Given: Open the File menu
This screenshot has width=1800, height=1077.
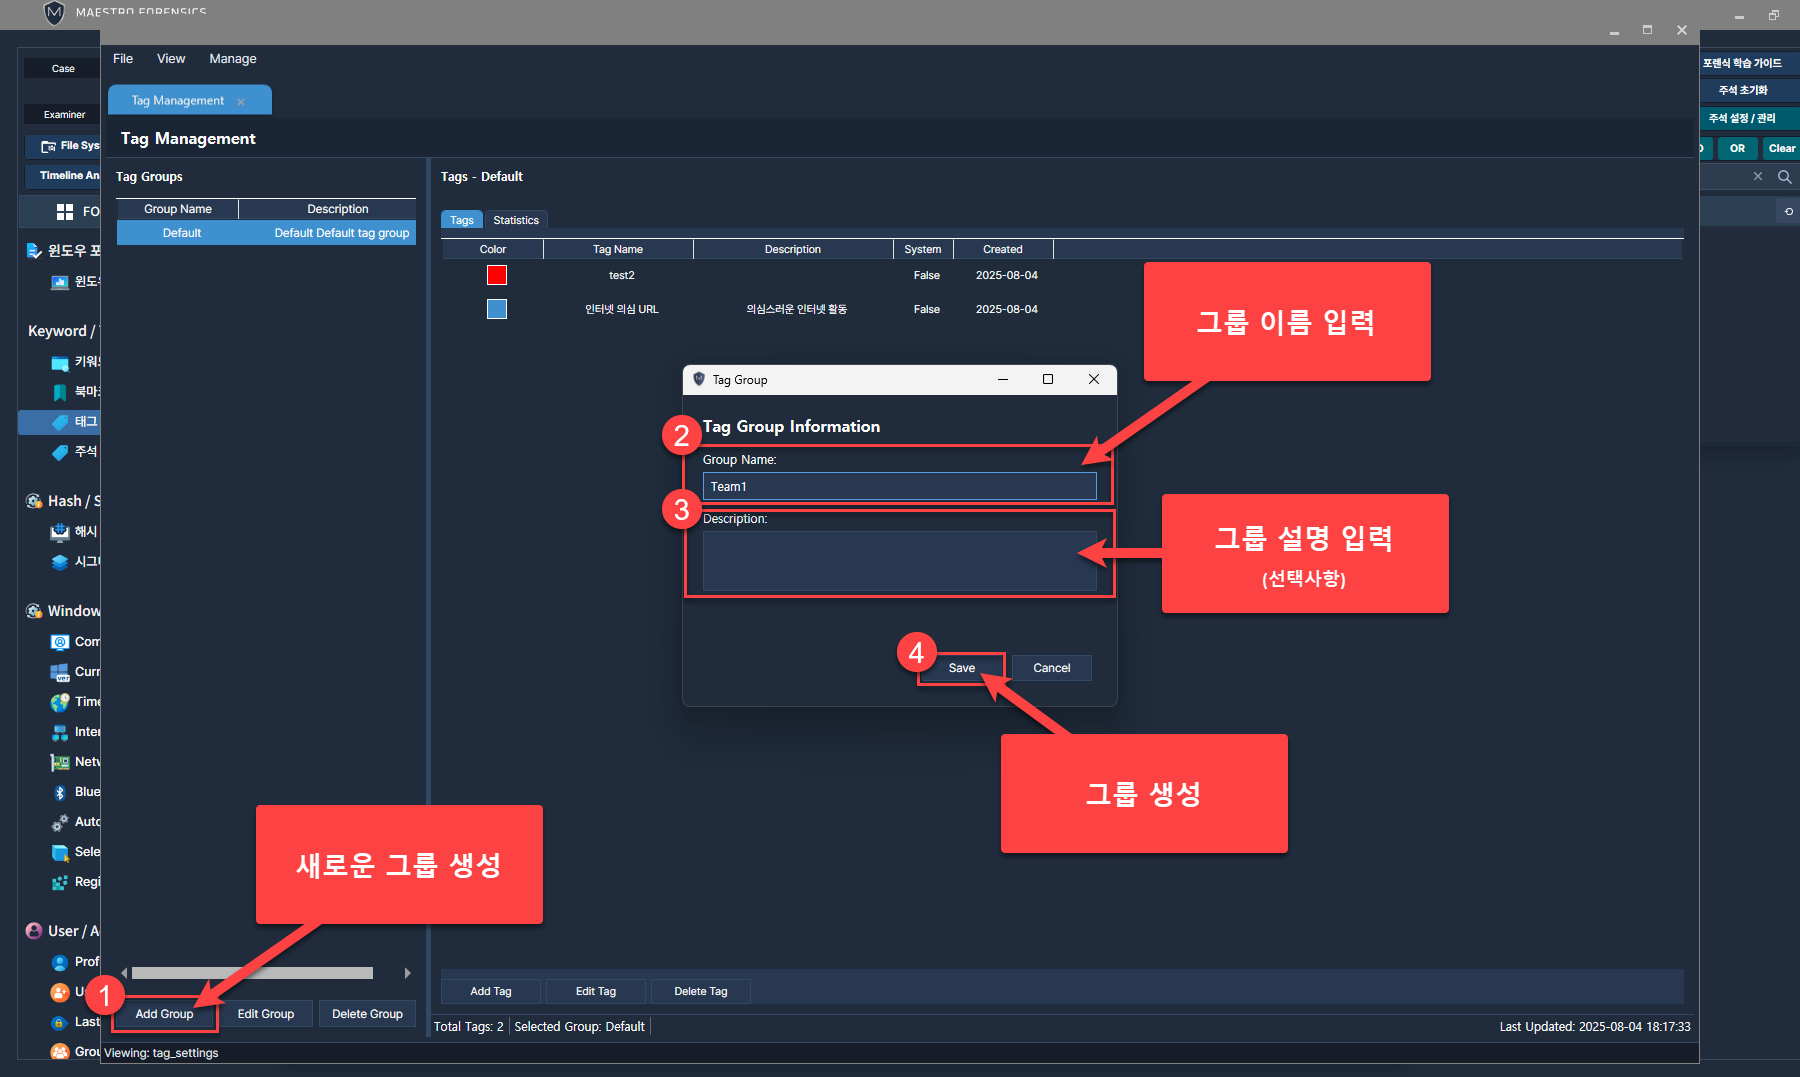Looking at the screenshot, I should coord(123,59).
